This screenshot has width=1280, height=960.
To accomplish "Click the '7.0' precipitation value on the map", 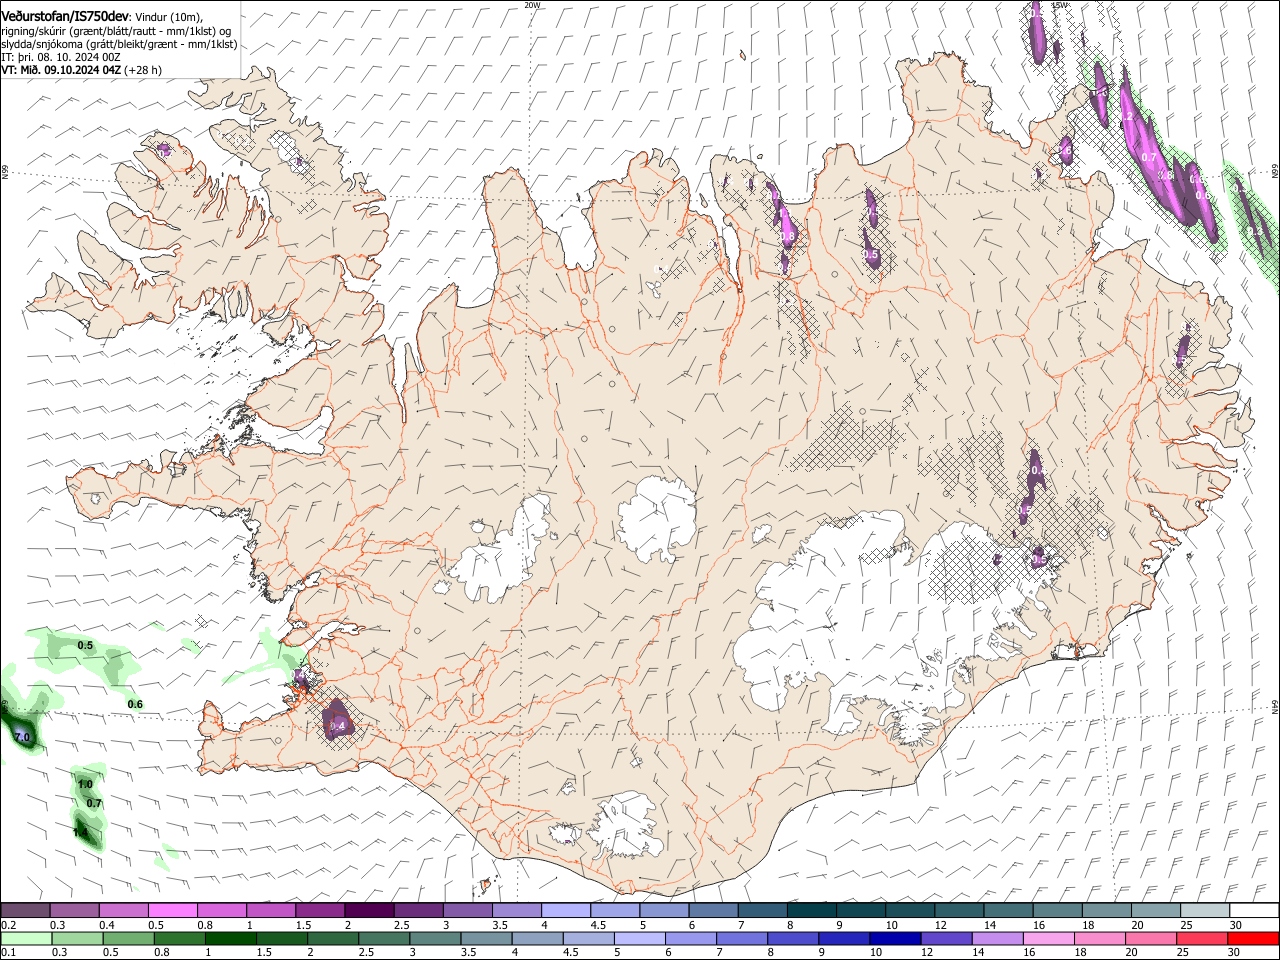I will (24, 737).
